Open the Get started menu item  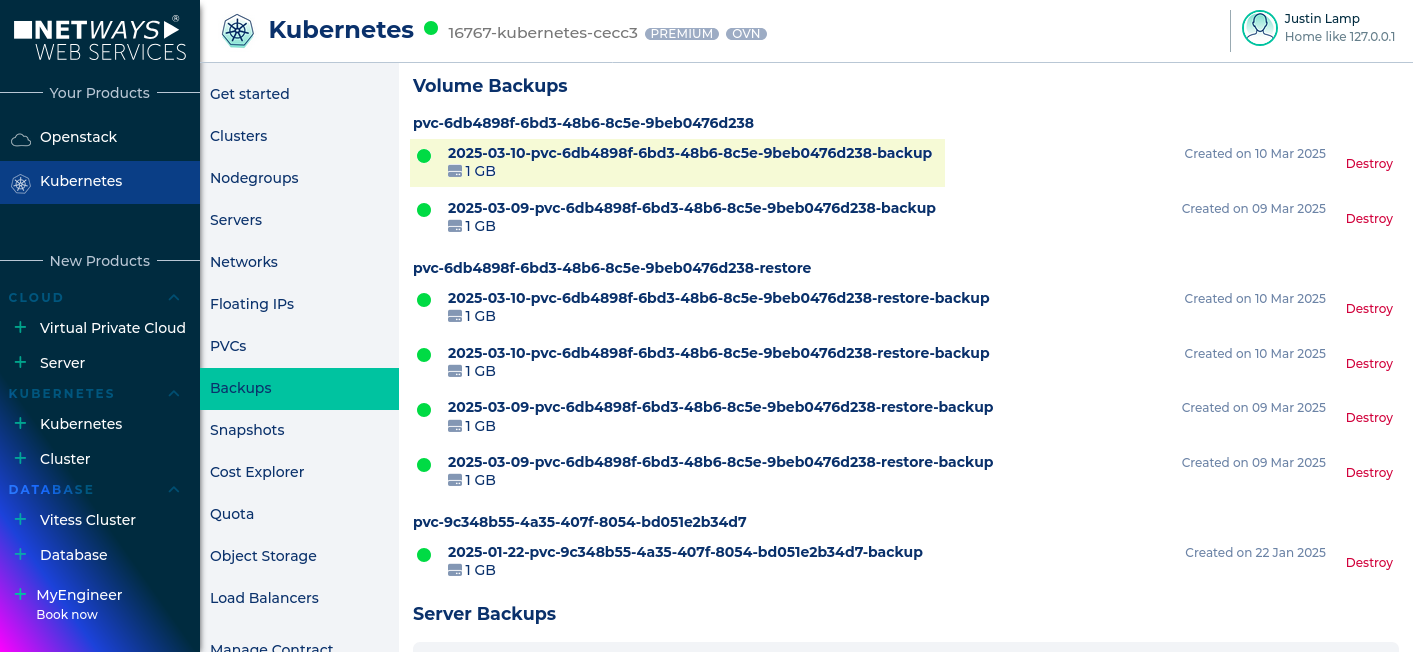299,94
